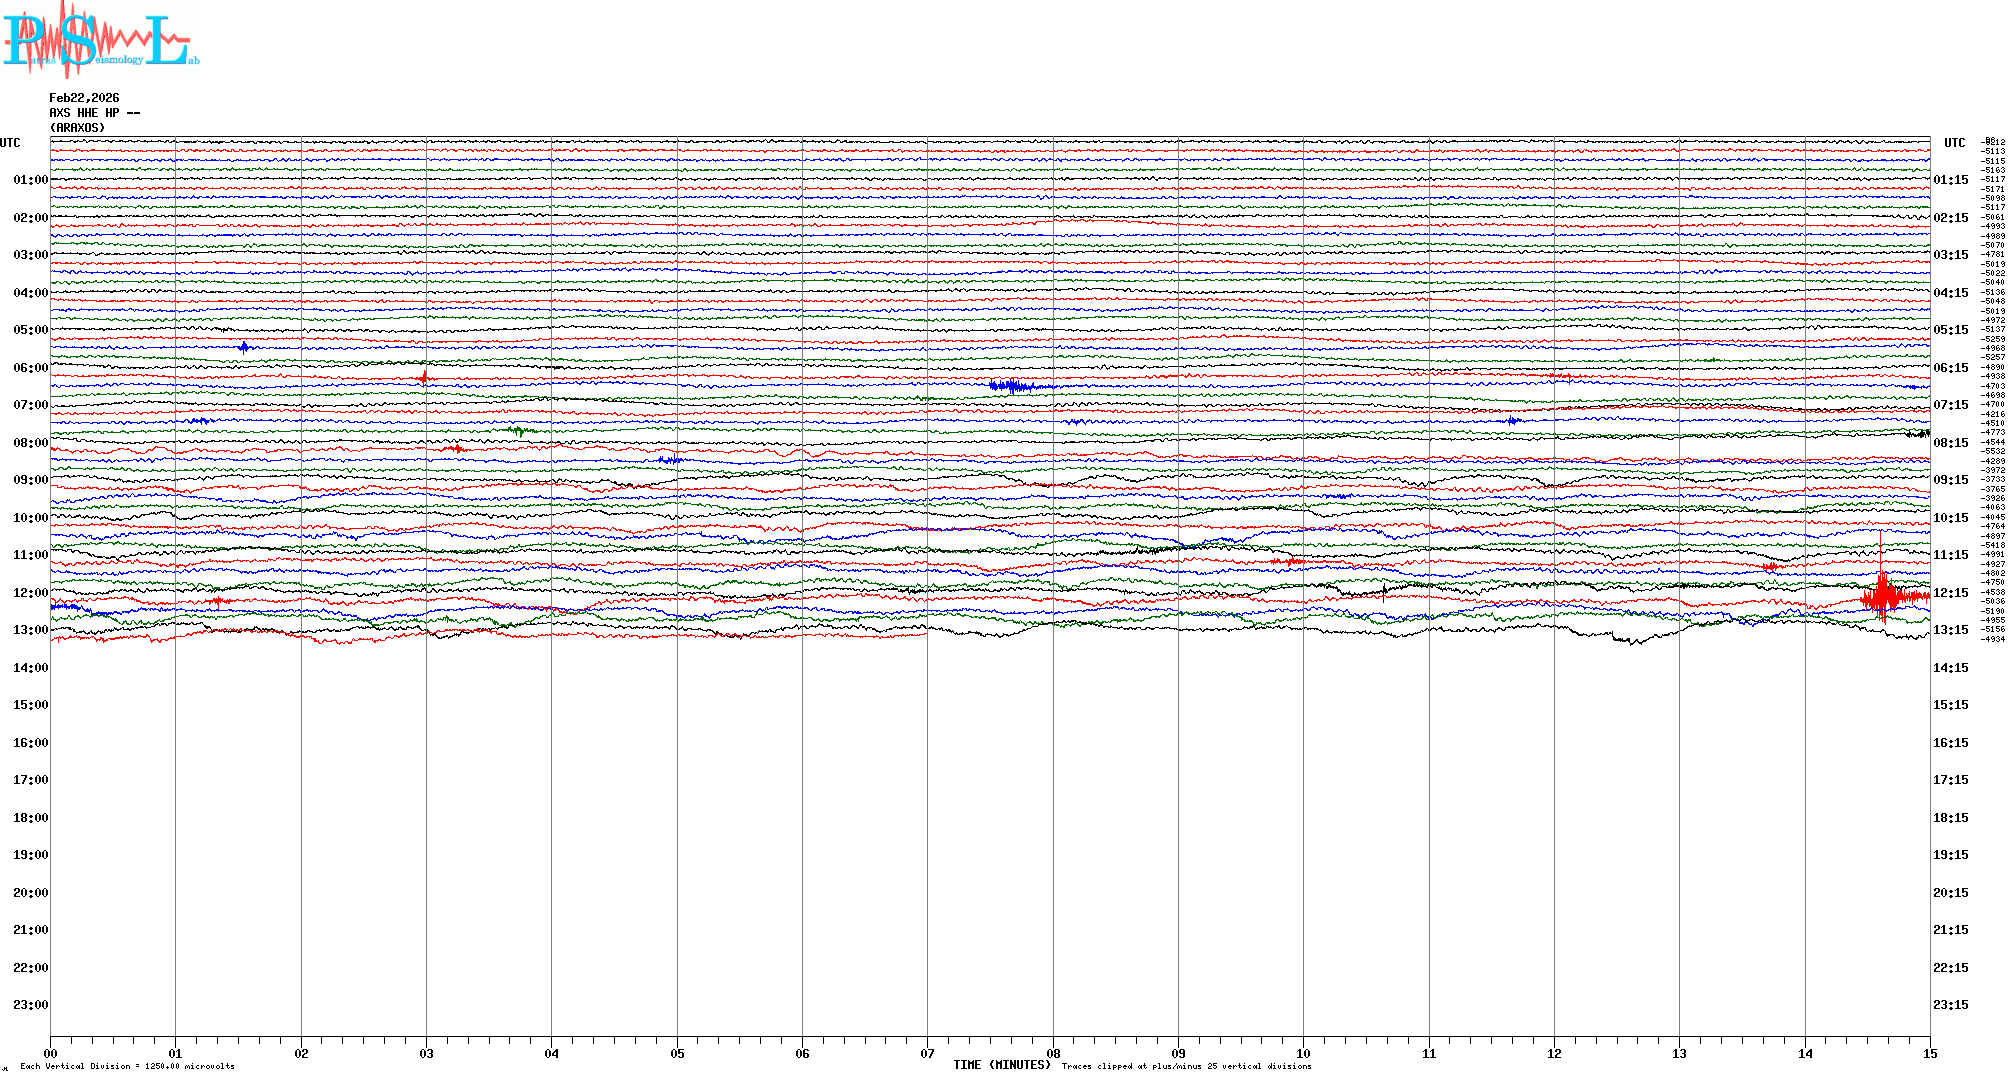Click the PSL seismology lab logo
The height and width of the screenshot is (1080, 2010).
100,40
